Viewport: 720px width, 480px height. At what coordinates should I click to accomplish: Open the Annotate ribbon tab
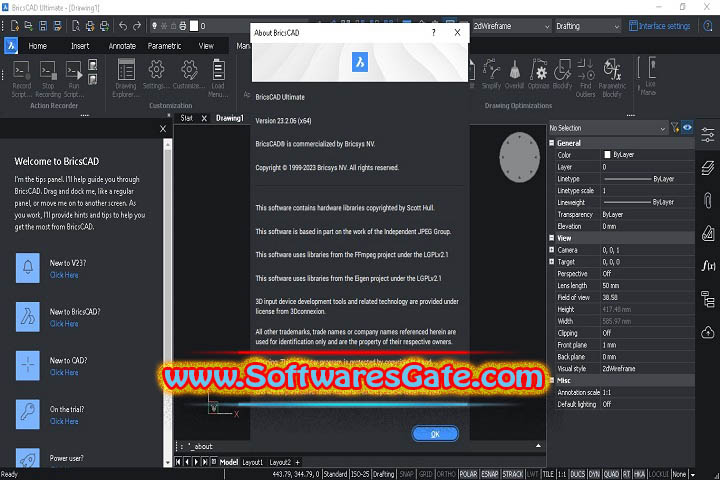[122, 46]
